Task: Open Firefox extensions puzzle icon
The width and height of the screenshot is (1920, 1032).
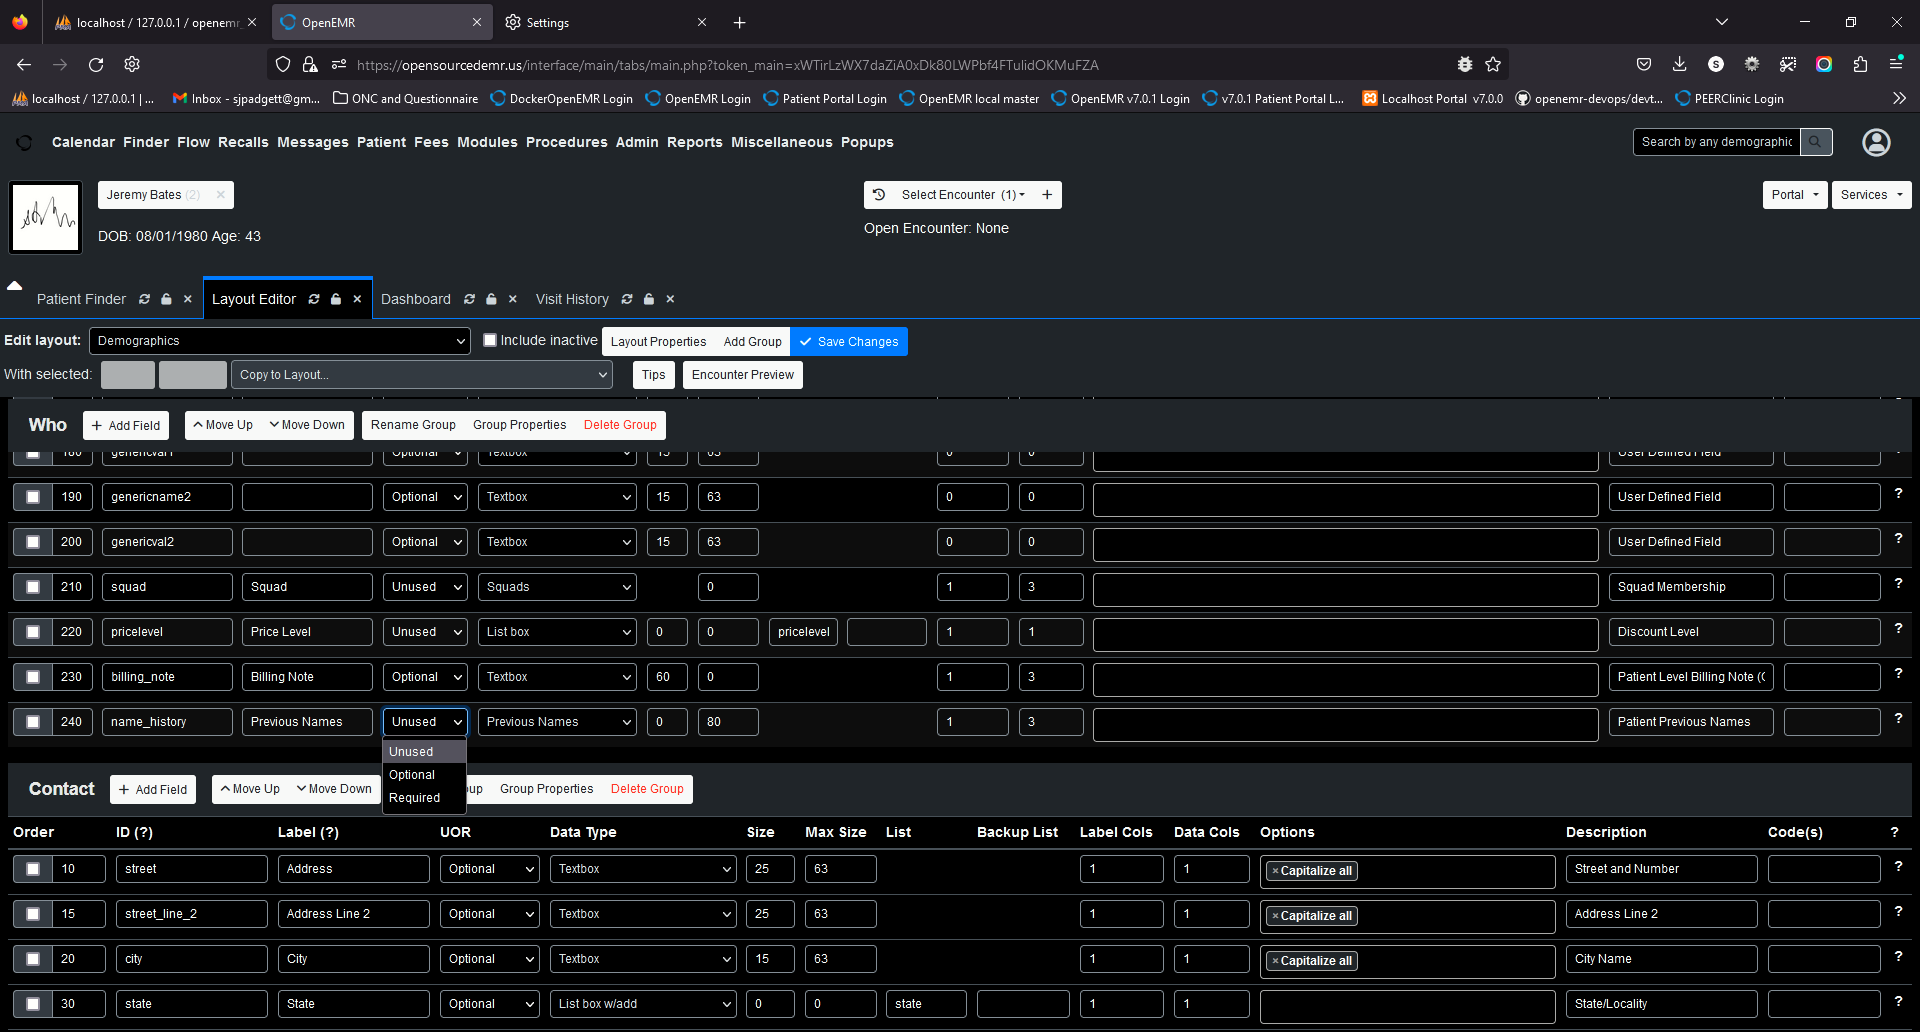Action: pos(1860,64)
